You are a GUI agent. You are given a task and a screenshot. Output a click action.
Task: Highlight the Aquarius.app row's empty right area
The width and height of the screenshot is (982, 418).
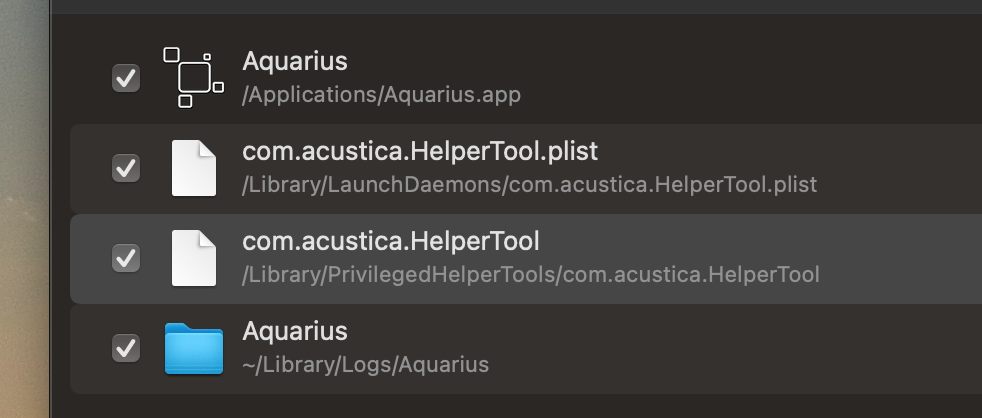800,78
